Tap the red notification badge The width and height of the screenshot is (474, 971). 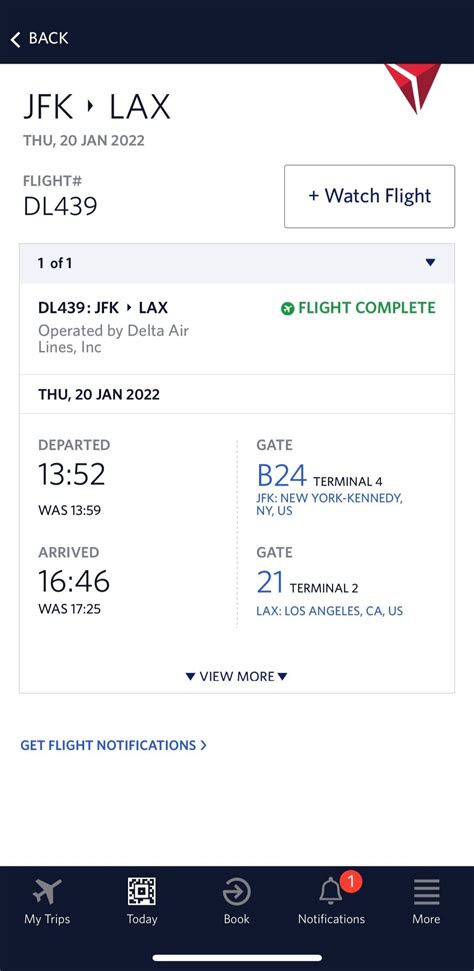351,881
